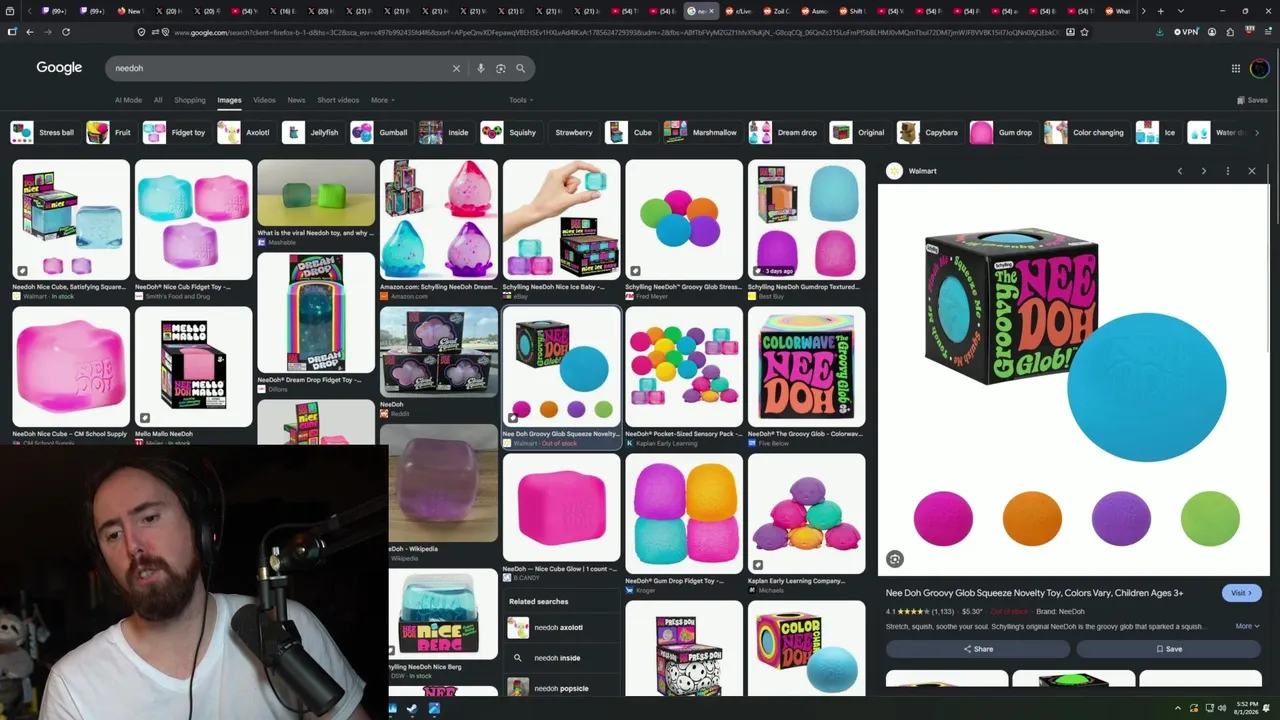Reload the current browser page

pos(66,32)
